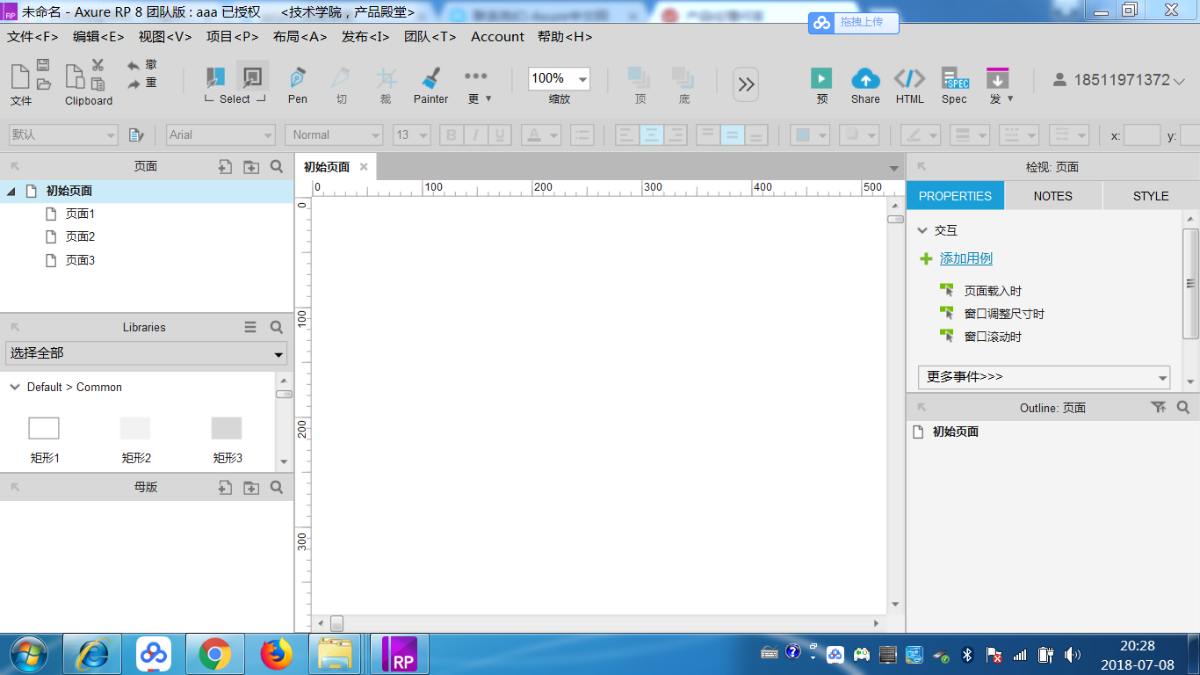
Task: Select the 窗口滚动时 event
Action: 993,337
